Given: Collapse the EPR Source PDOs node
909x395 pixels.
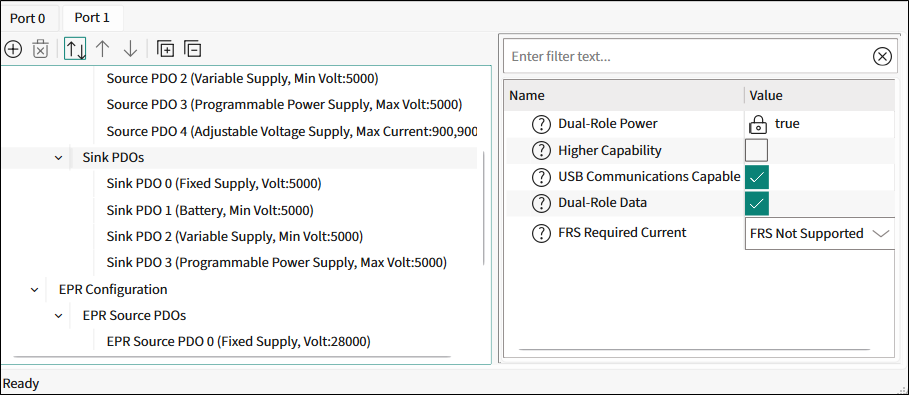Looking at the screenshot, I should tap(59, 316).
